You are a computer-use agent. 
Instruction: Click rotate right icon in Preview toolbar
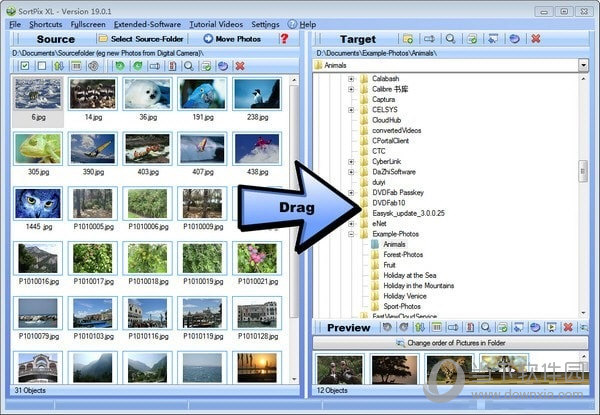(404, 327)
